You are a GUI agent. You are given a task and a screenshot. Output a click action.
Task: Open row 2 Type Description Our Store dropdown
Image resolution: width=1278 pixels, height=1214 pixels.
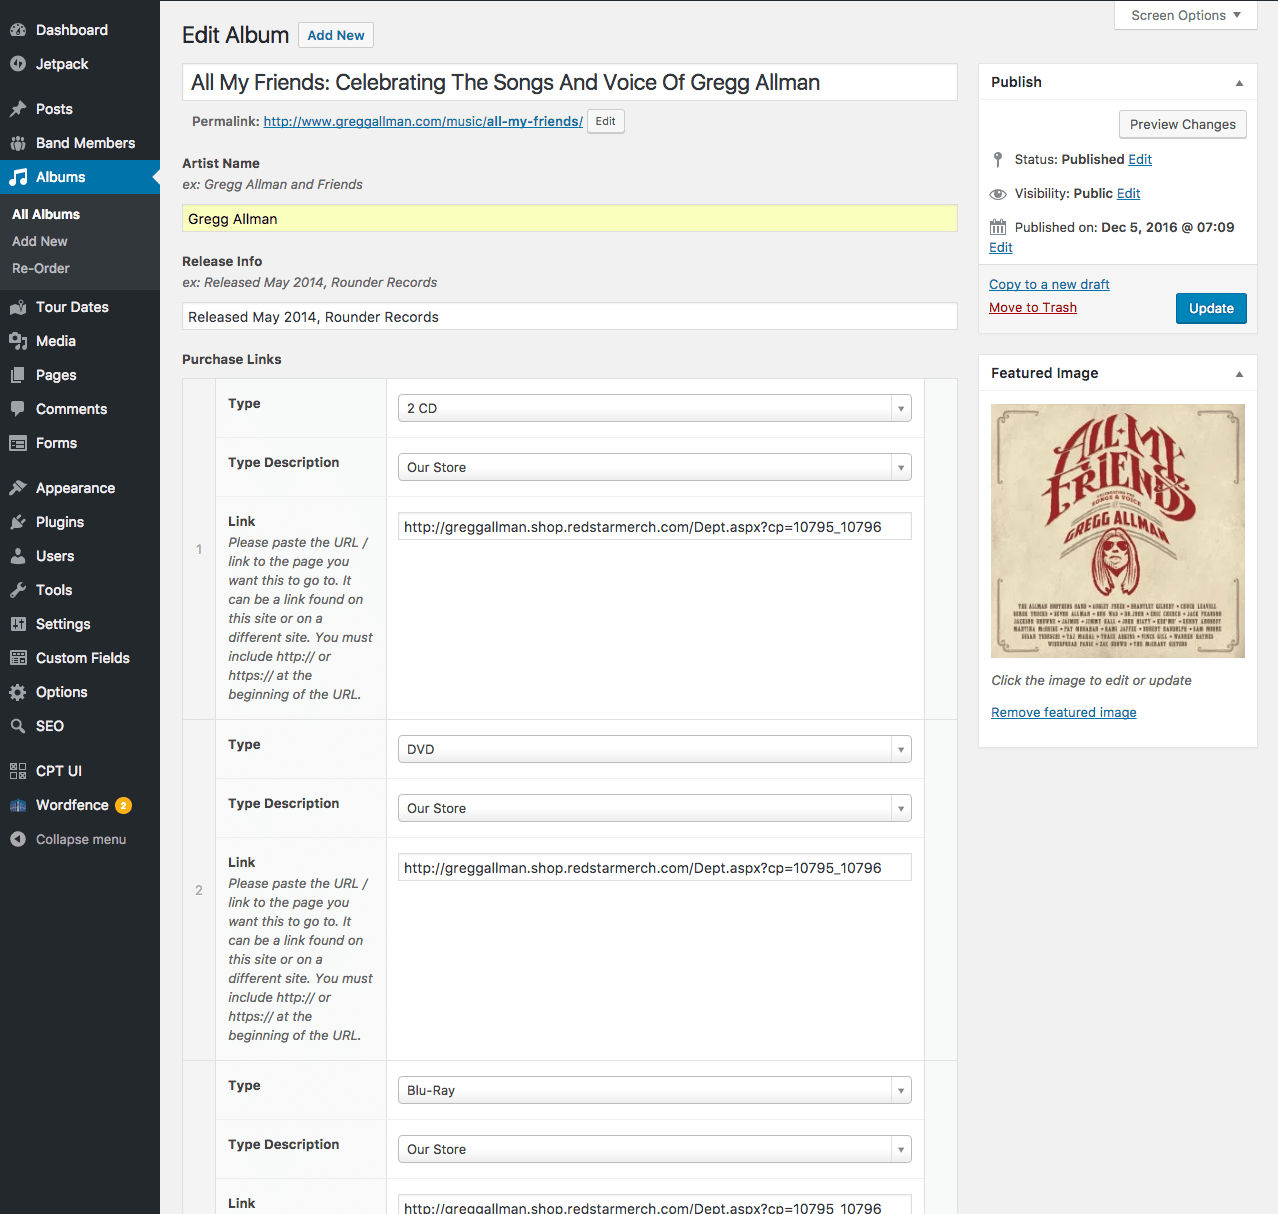(655, 808)
